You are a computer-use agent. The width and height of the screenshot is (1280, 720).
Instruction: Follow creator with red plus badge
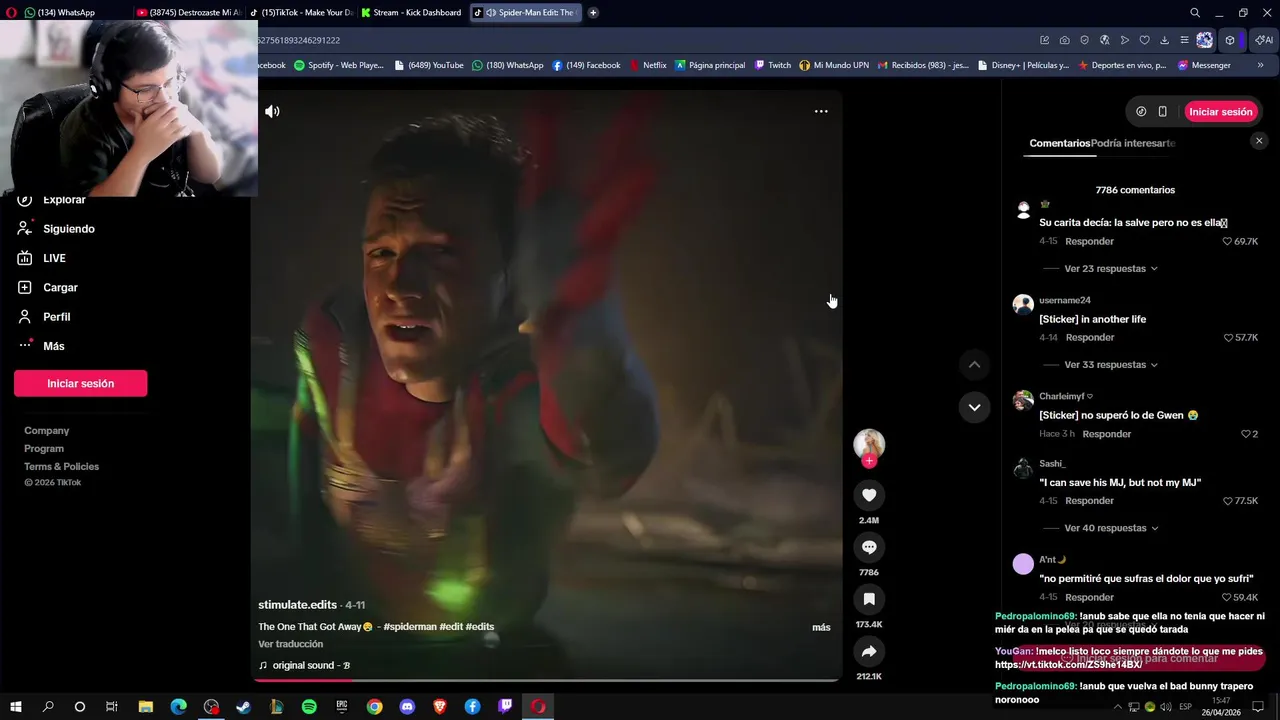point(869,461)
